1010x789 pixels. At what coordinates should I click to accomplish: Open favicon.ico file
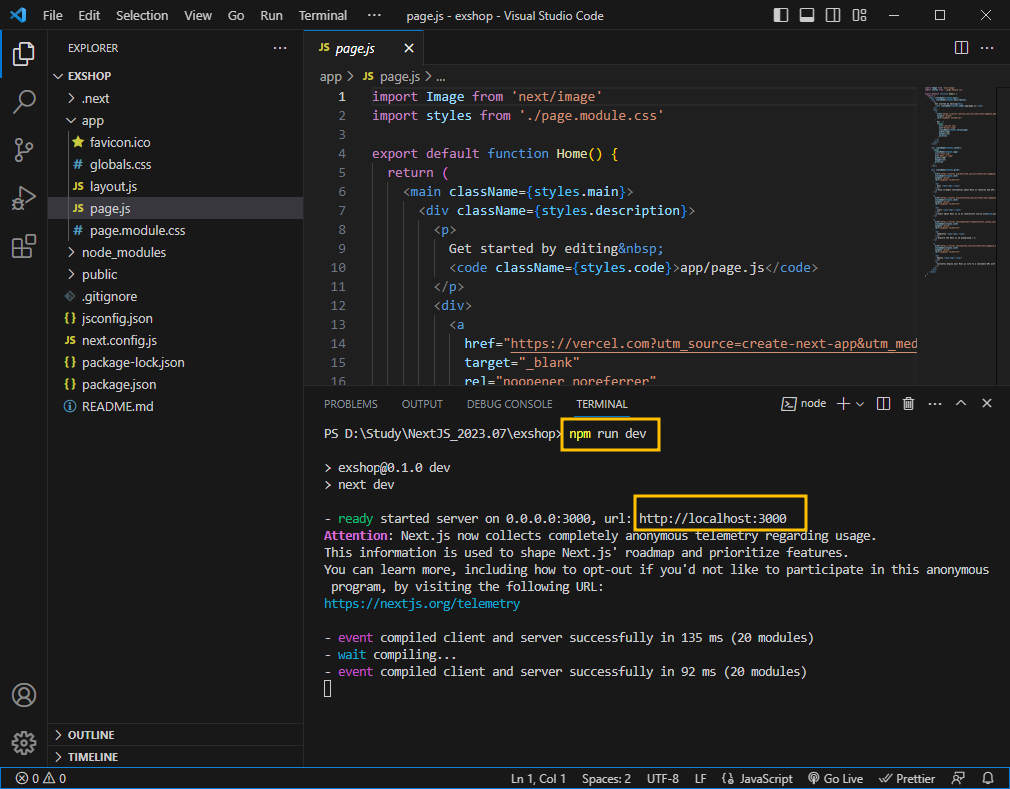pyautogui.click(x=175, y=142)
